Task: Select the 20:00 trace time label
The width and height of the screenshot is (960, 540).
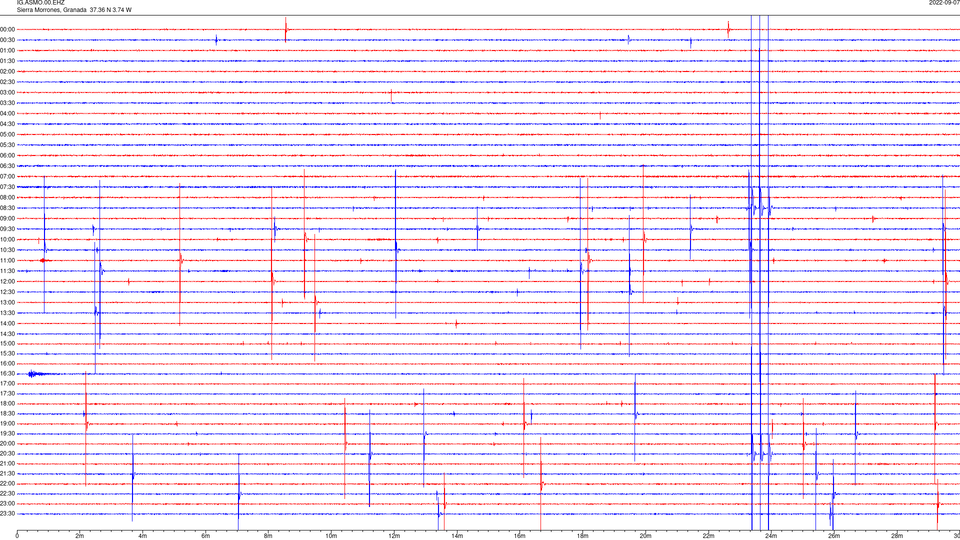Action: 7,443
